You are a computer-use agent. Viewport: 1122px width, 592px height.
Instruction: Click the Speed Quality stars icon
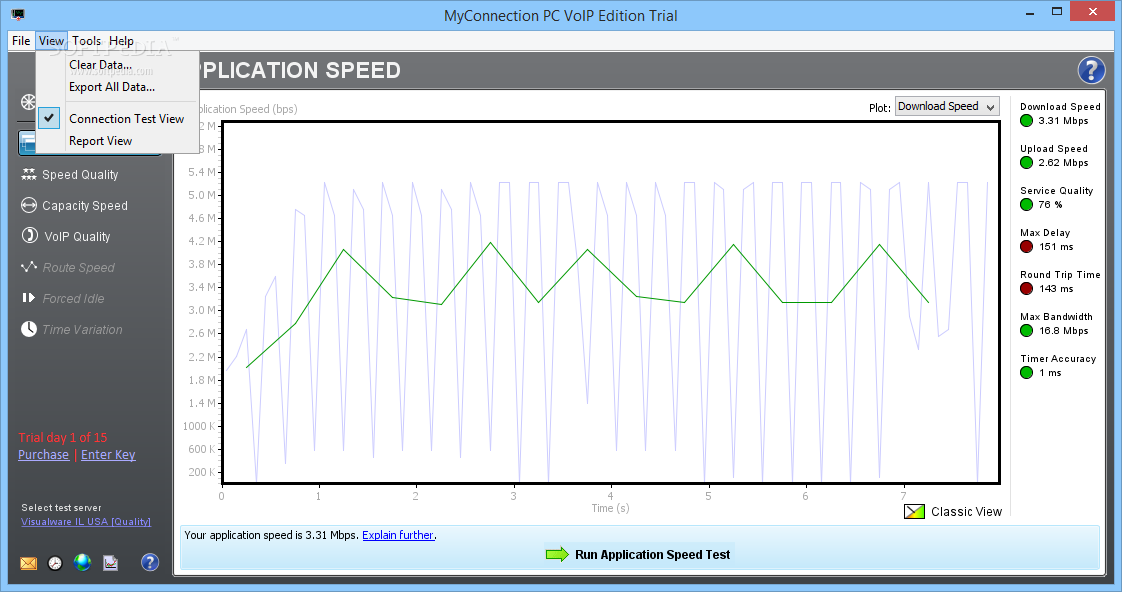pyautogui.click(x=29, y=174)
